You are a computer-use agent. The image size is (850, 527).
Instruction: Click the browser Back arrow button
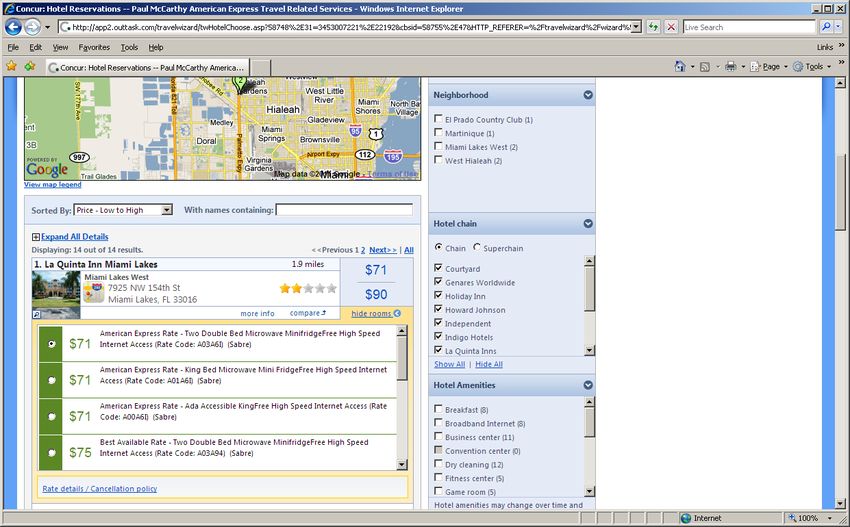click(14, 27)
